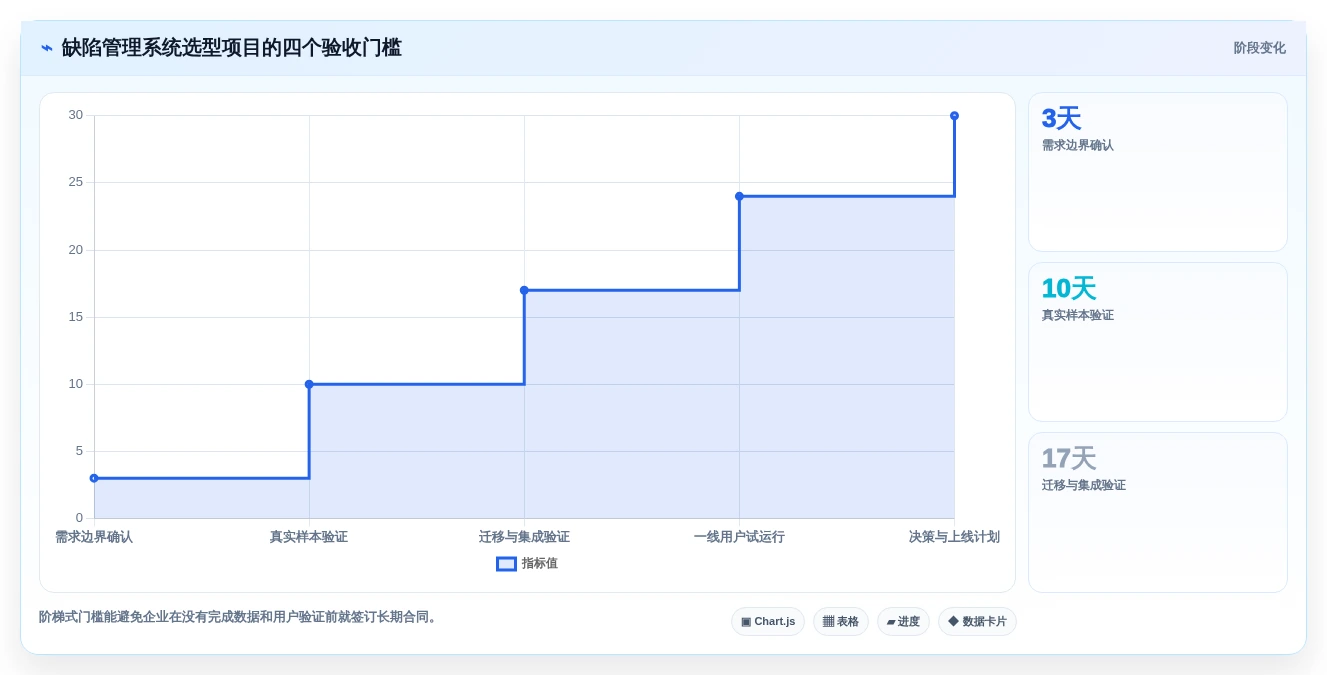Click the 迁移与集成验证 x-axis label

[524, 537]
